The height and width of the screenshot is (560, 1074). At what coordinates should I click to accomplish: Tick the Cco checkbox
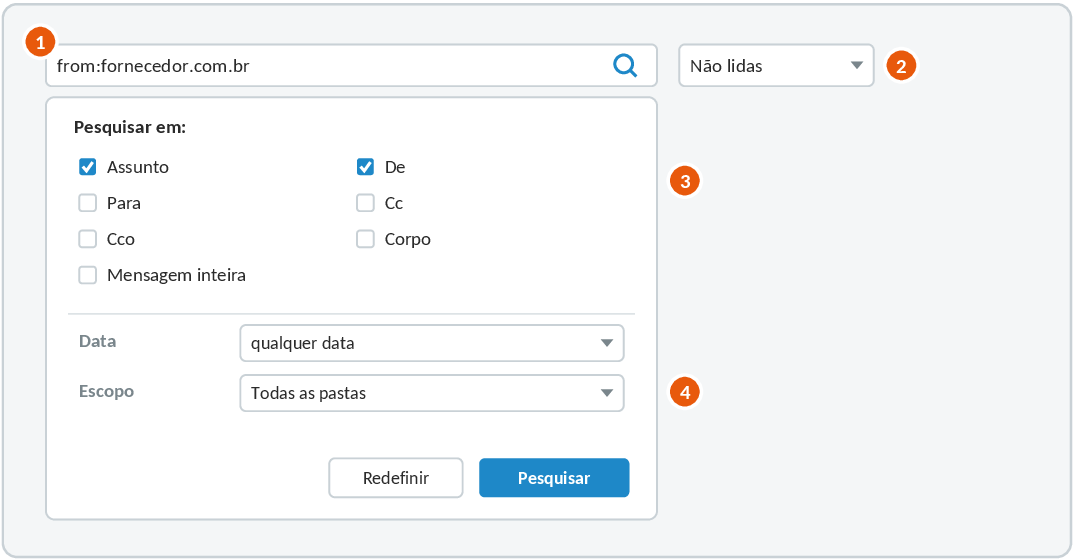[88, 239]
